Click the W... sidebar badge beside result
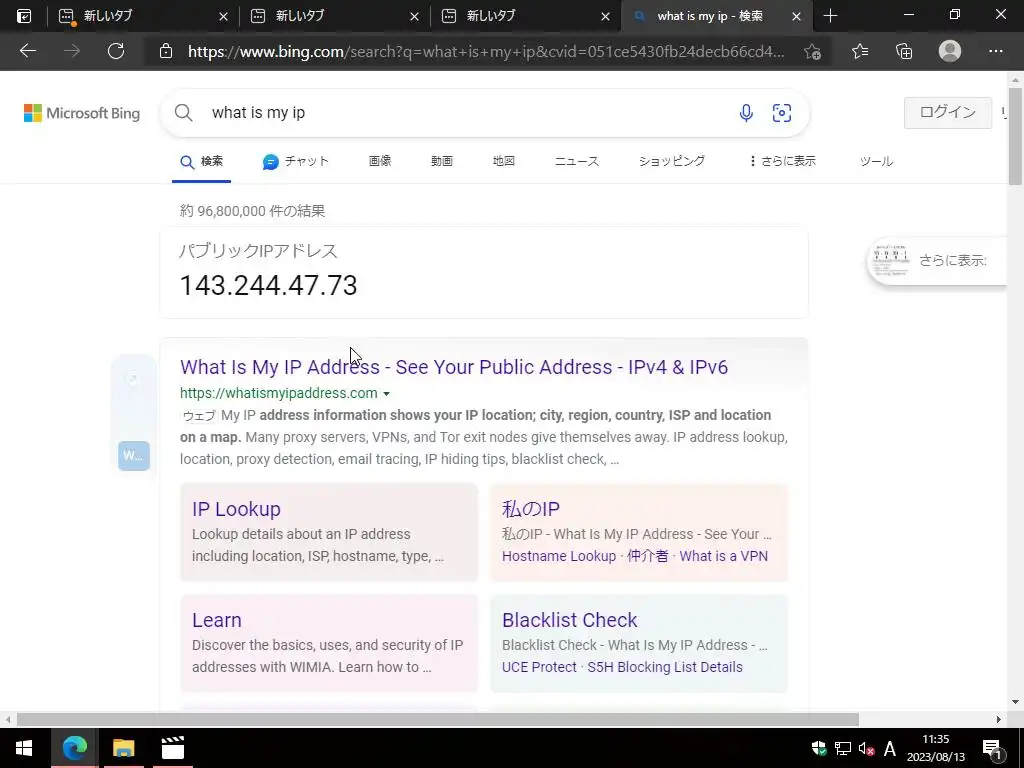1024x768 pixels. click(x=134, y=456)
